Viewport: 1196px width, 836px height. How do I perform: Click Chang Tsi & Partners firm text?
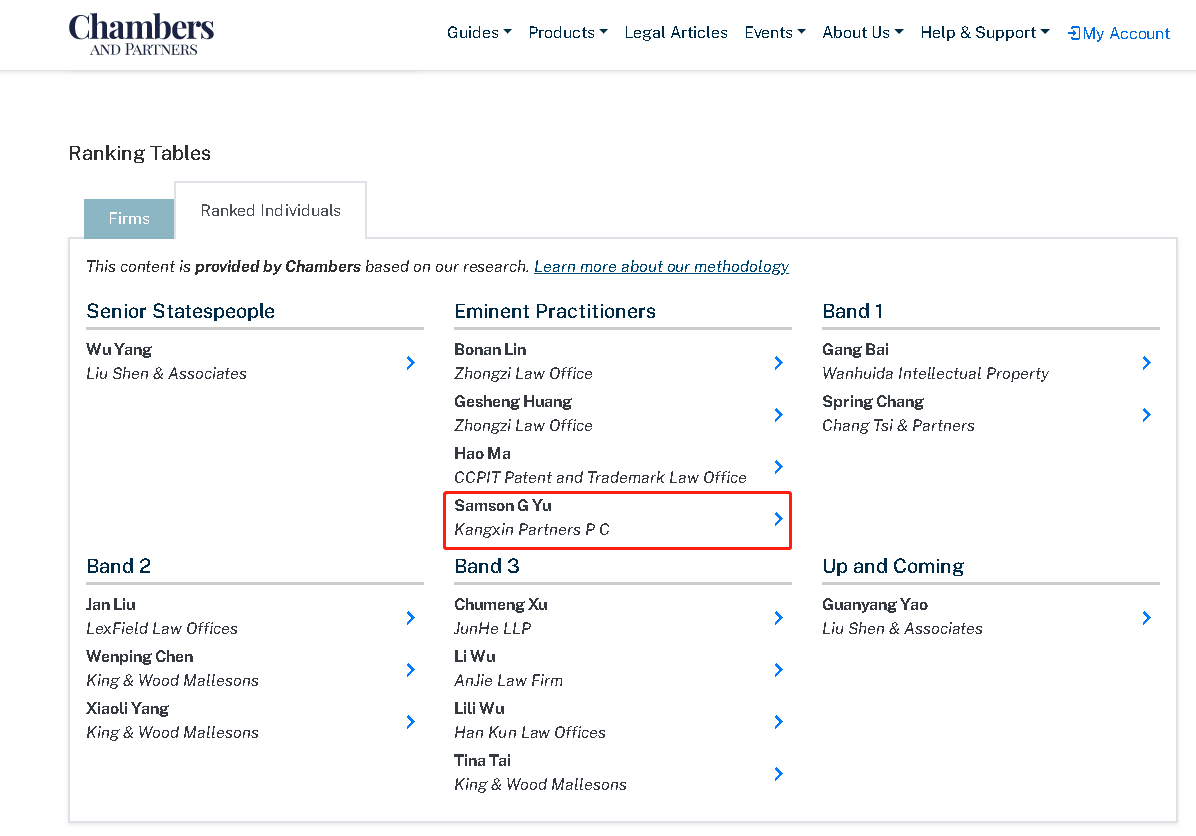tap(899, 426)
